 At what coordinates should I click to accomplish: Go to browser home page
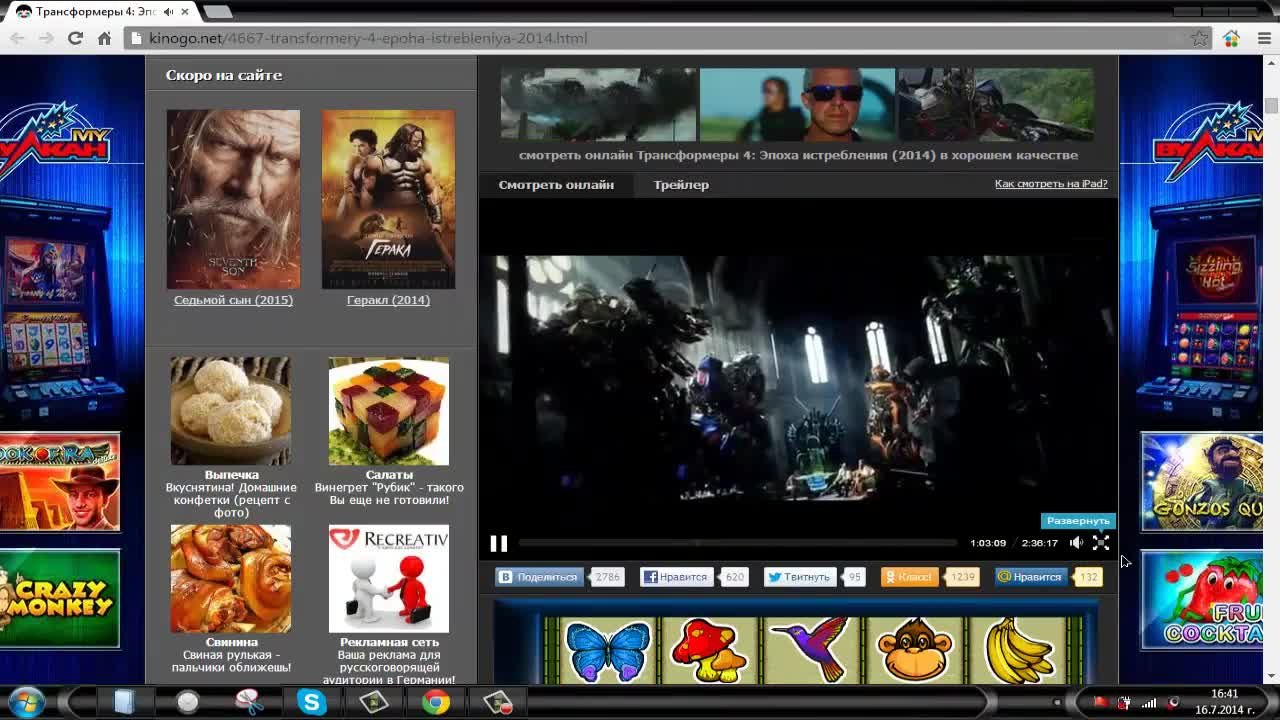(x=104, y=38)
